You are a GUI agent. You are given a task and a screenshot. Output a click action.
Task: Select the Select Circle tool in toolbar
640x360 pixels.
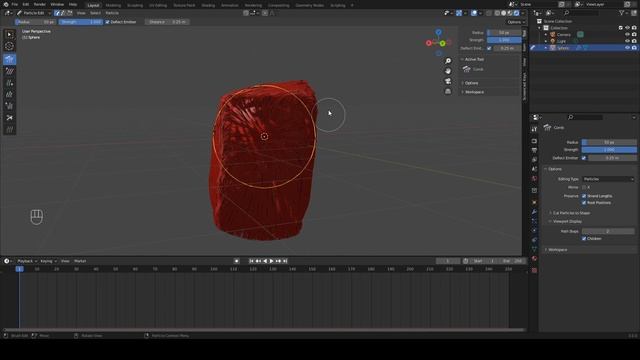point(9,47)
